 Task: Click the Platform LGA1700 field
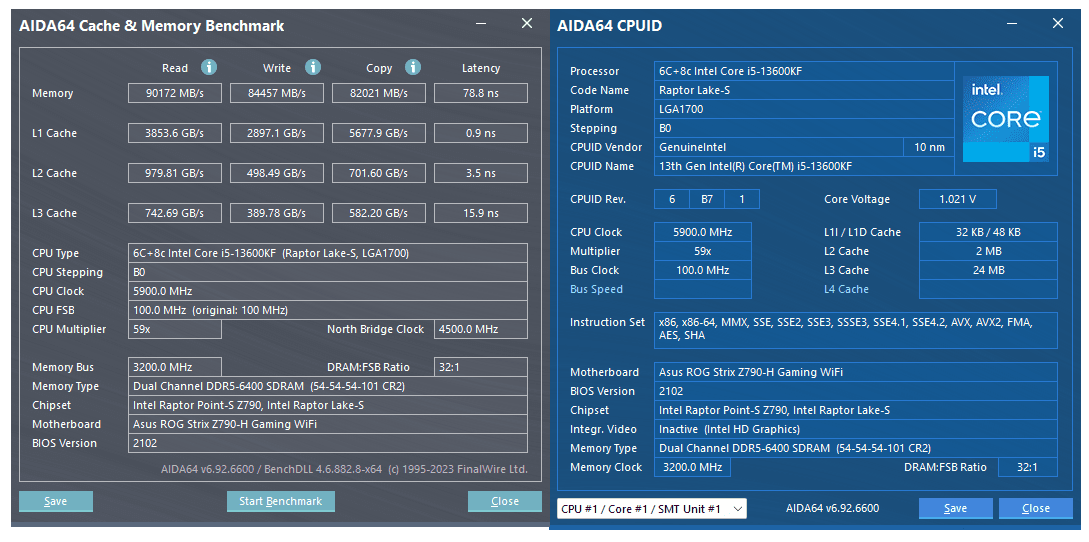(x=804, y=109)
